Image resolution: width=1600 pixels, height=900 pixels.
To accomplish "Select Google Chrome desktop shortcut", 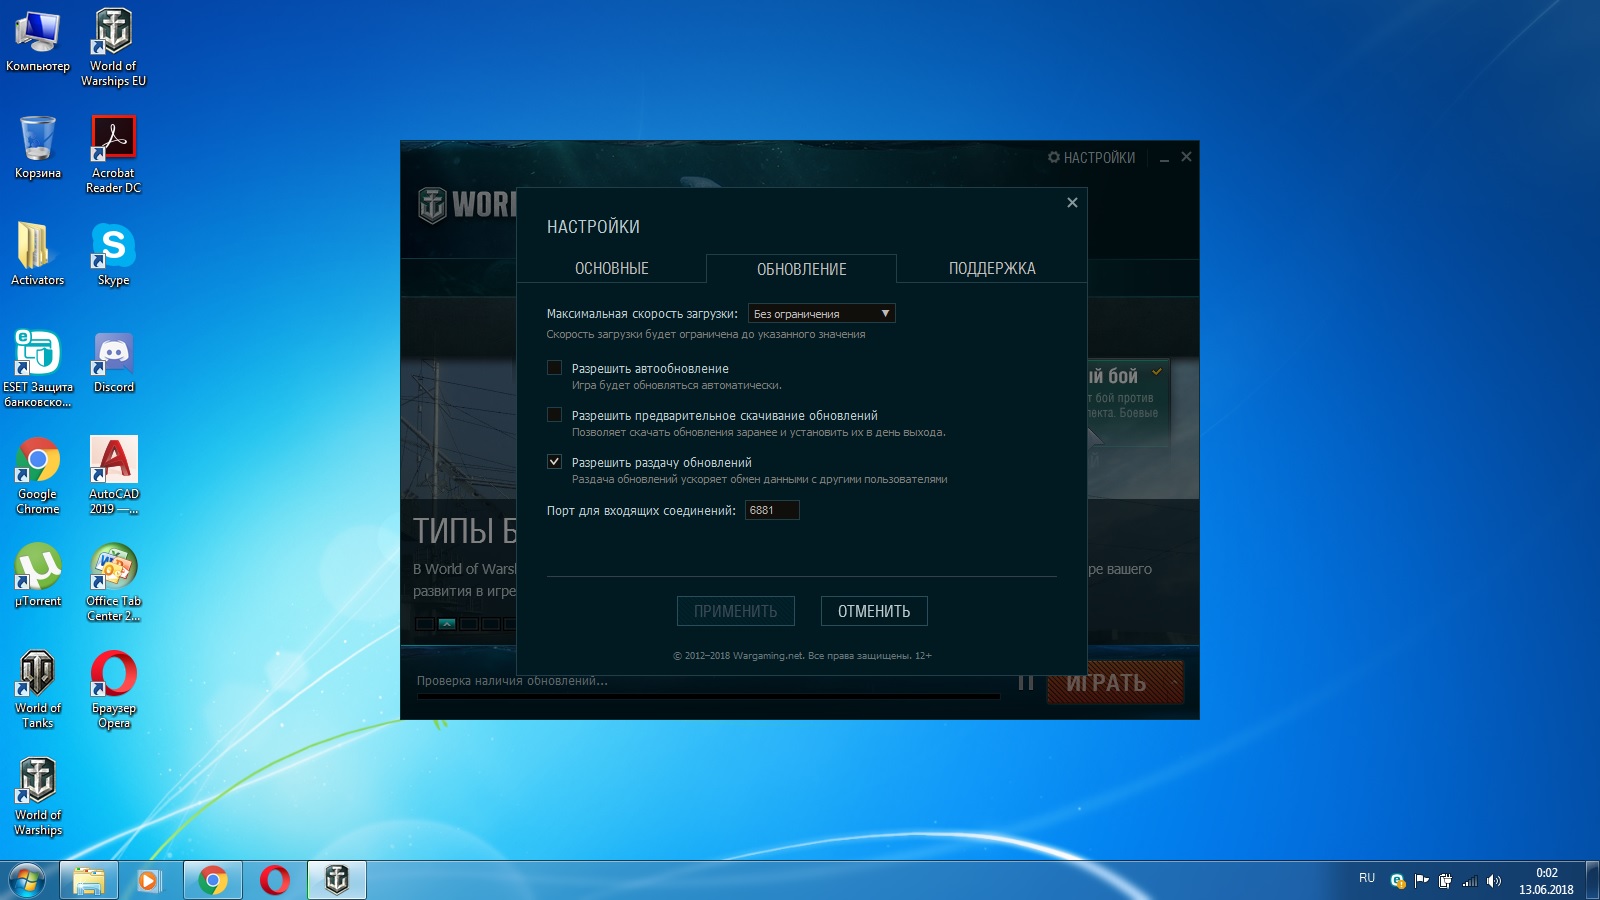I will coord(38,475).
